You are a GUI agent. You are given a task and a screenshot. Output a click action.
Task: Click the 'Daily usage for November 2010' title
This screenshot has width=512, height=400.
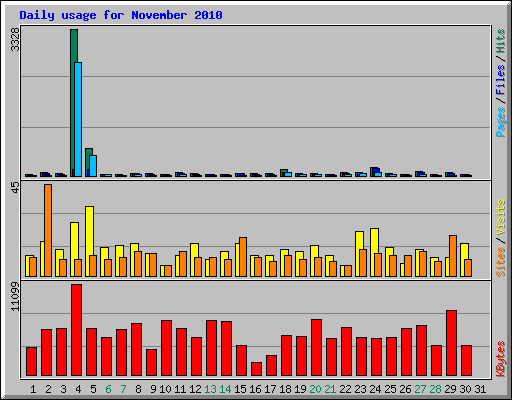(x=121, y=15)
